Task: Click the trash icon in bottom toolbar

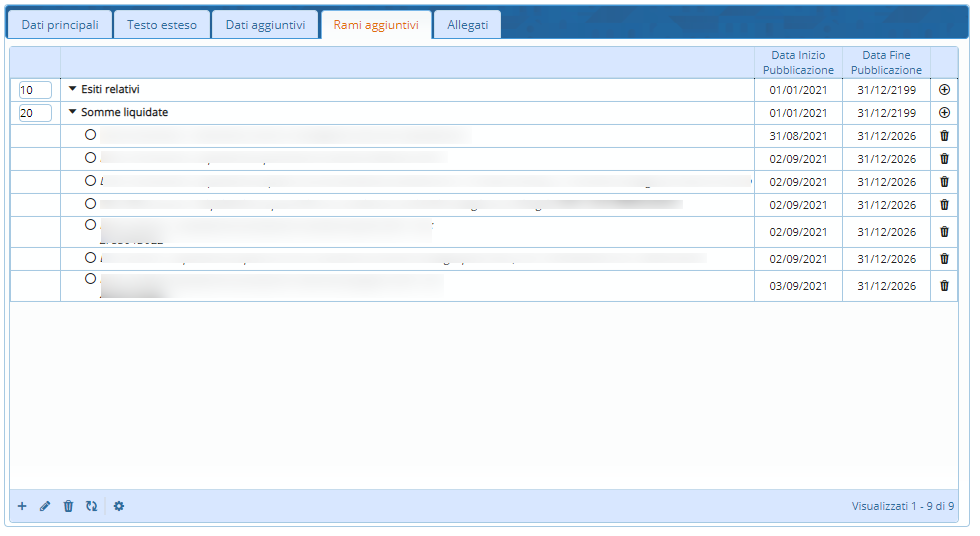Action: [68, 506]
